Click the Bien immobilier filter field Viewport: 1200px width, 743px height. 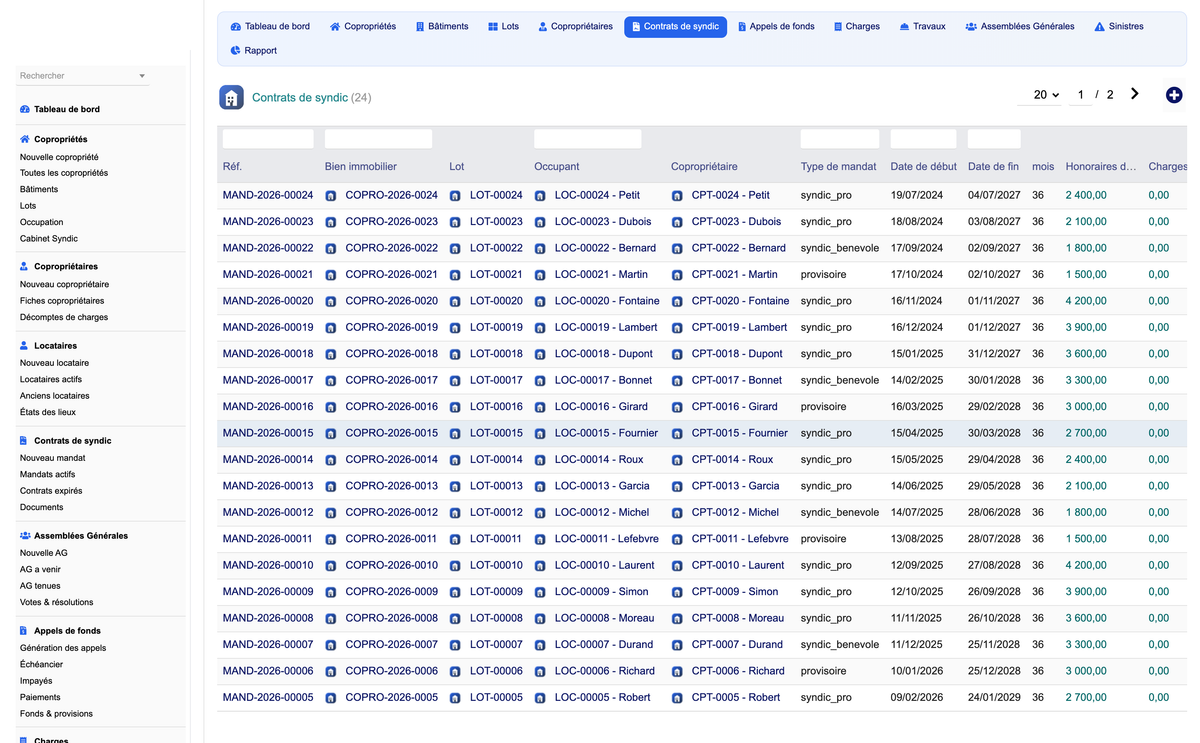(378, 139)
